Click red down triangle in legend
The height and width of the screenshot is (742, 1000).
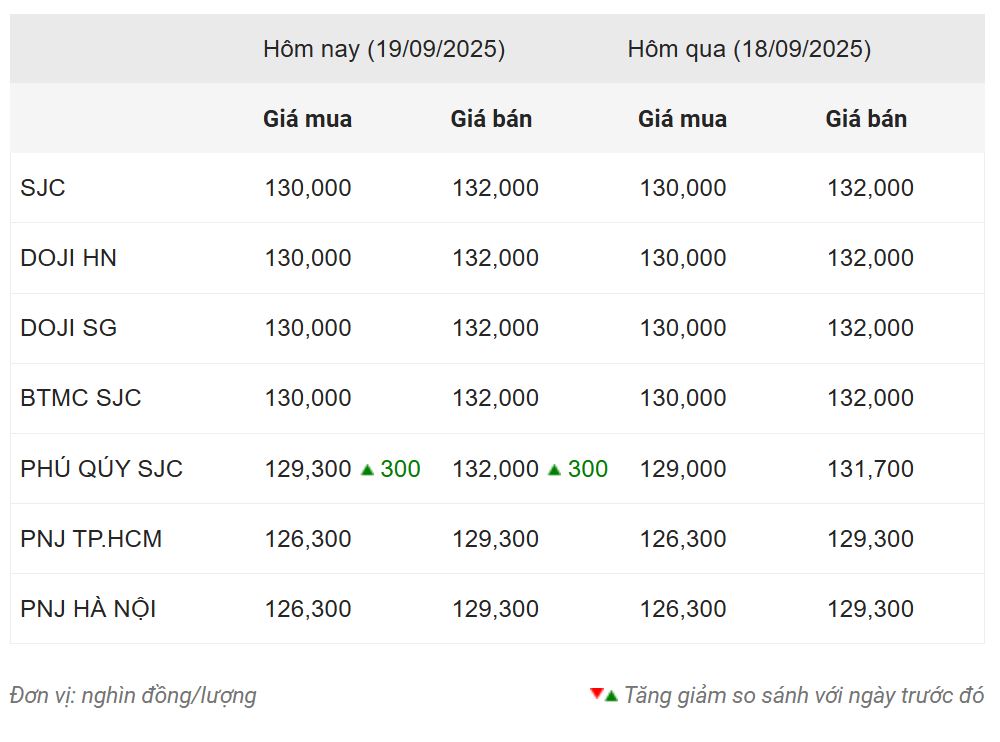[596, 693]
